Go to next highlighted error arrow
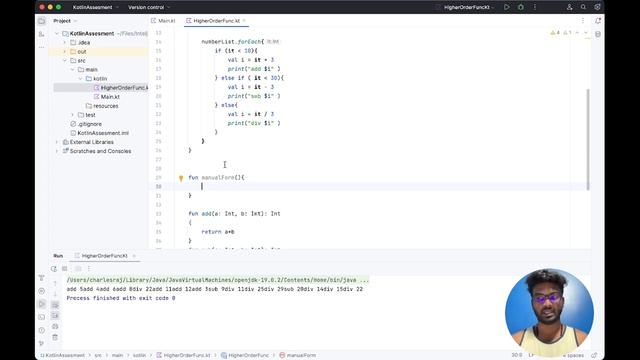Viewport: 640px width, 360px height. [586, 33]
